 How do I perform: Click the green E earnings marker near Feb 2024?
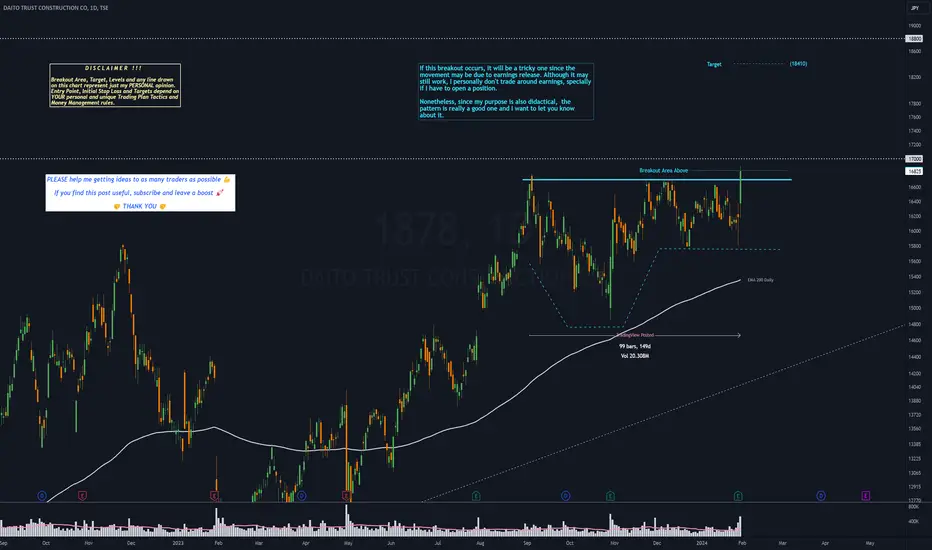click(x=738, y=495)
